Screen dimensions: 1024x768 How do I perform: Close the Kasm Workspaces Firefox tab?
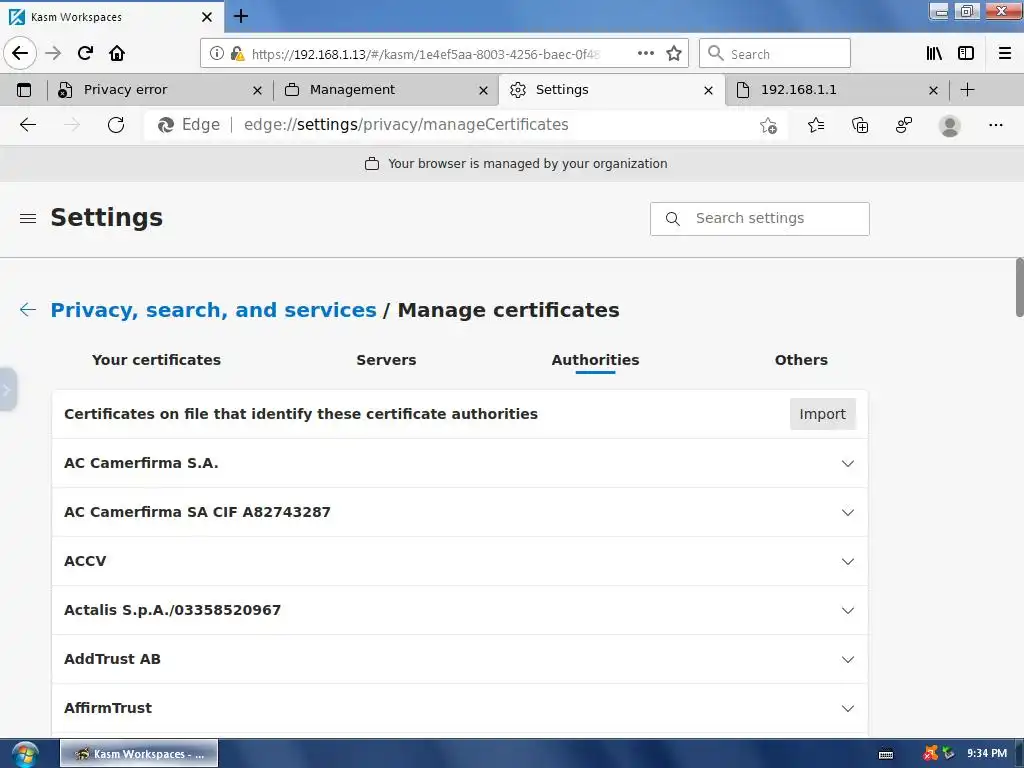[207, 17]
